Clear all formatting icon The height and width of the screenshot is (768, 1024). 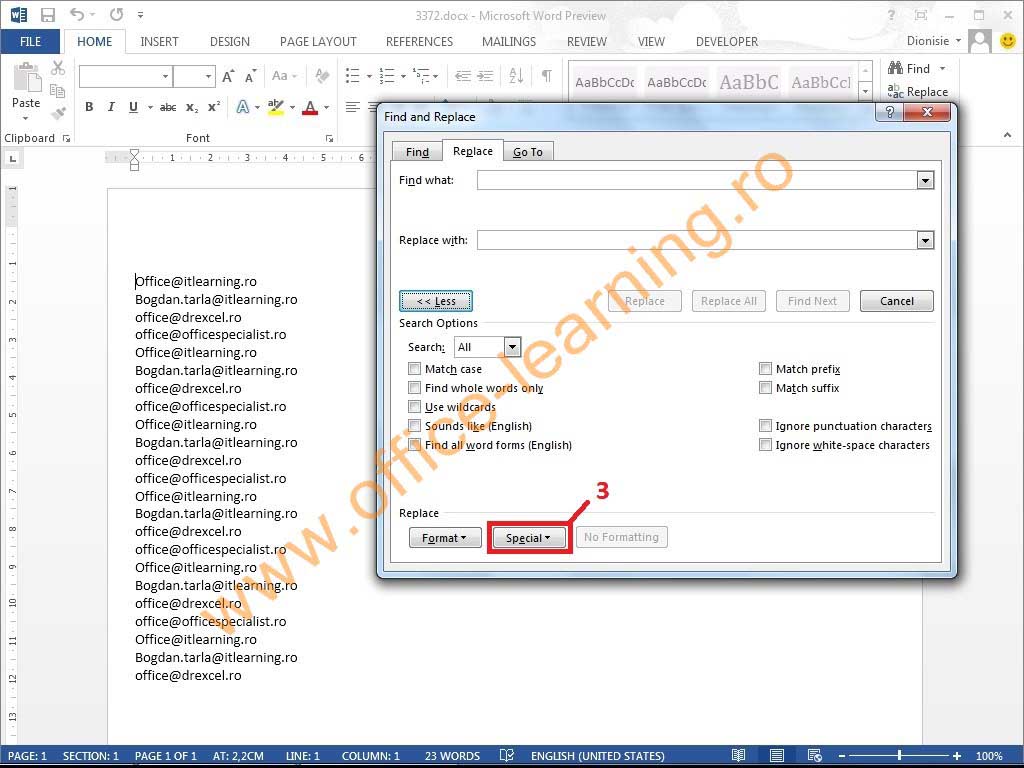(x=322, y=76)
